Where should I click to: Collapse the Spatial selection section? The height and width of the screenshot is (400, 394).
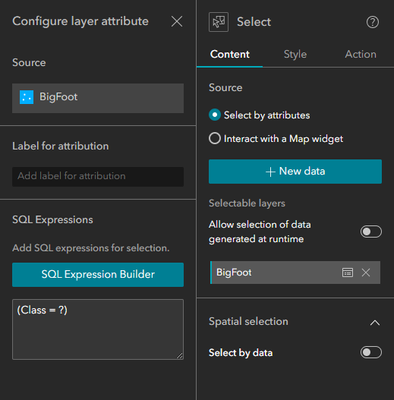click(375, 322)
